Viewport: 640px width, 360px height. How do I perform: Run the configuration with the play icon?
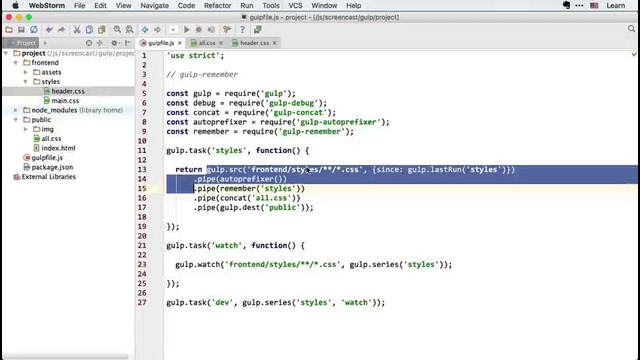(x=187, y=29)
